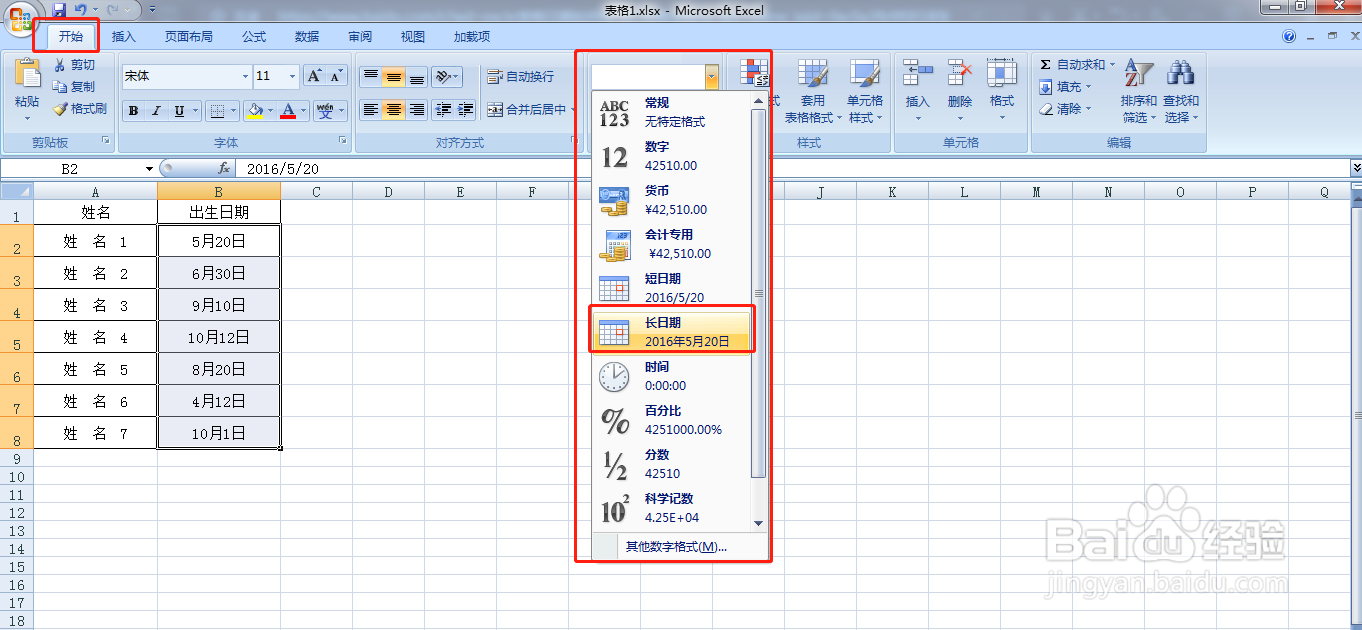Viewport: 1362px width, 630px height.
Task: Toggle underline formatting
Action: [x=179, y=111]
